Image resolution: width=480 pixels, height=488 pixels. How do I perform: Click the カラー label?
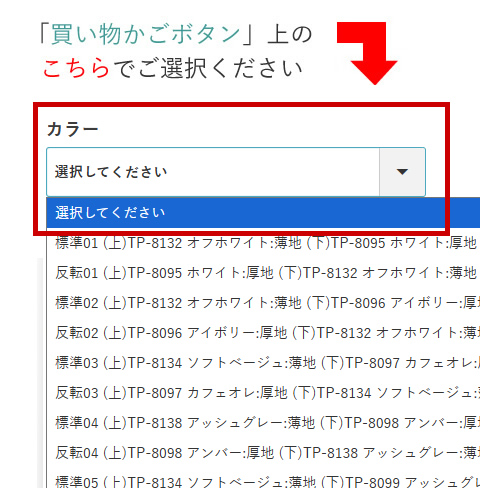tap(73, 129)
